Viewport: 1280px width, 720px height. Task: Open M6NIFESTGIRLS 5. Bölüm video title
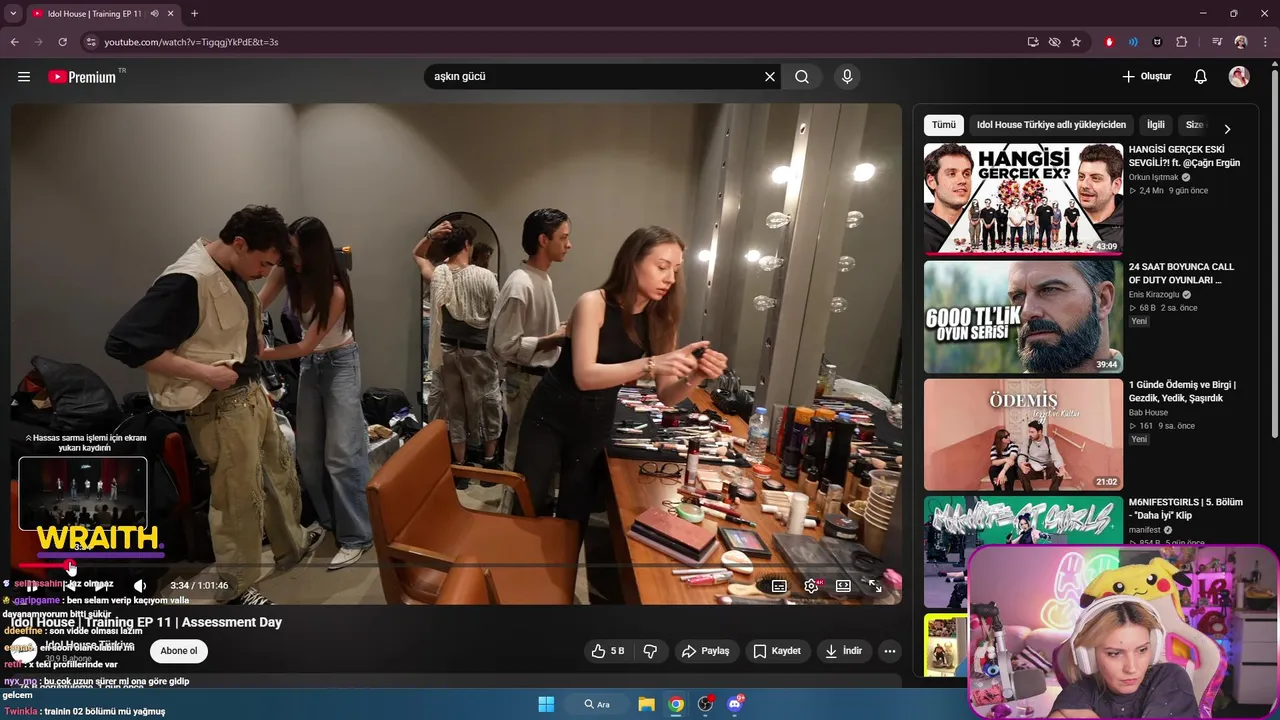pos(1185,508)
